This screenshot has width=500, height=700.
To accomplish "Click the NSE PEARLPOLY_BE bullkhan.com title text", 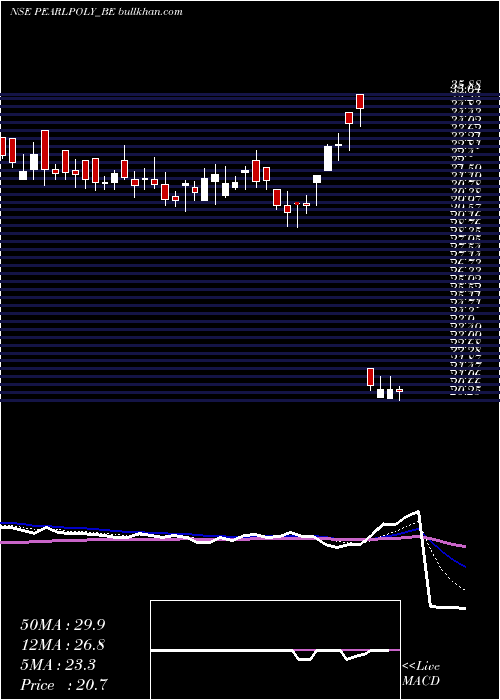I will (96, 12).
